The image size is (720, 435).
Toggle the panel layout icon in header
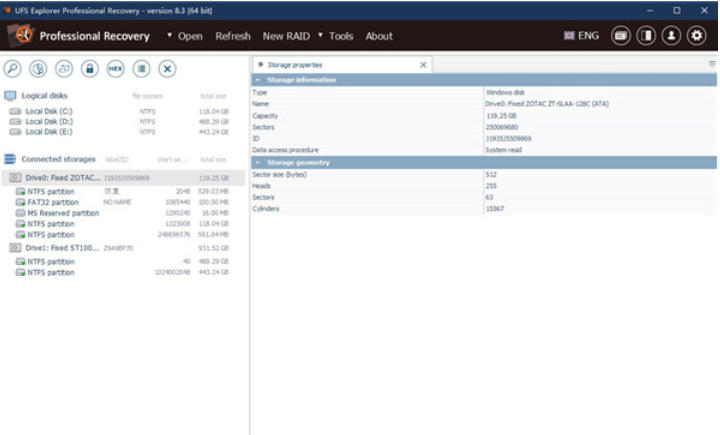[x=646, y=36]
